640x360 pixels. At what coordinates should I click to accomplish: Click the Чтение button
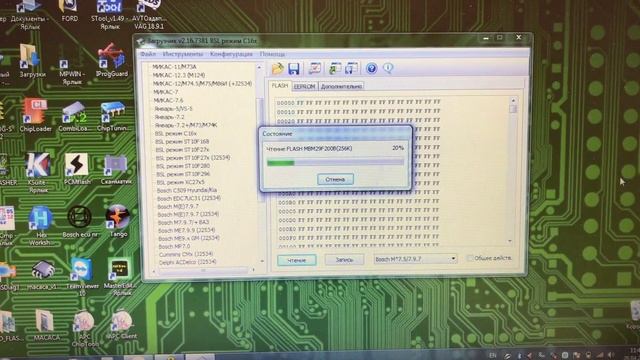coord(297,260)
